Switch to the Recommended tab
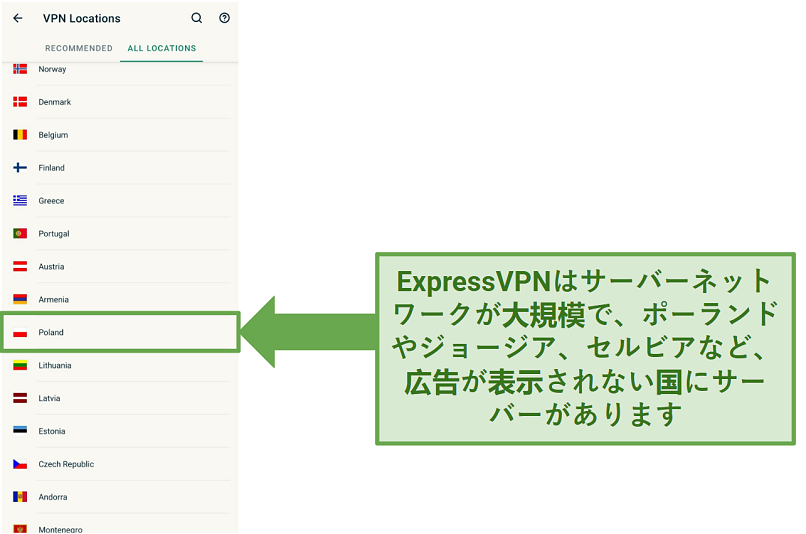 [79, 48]
